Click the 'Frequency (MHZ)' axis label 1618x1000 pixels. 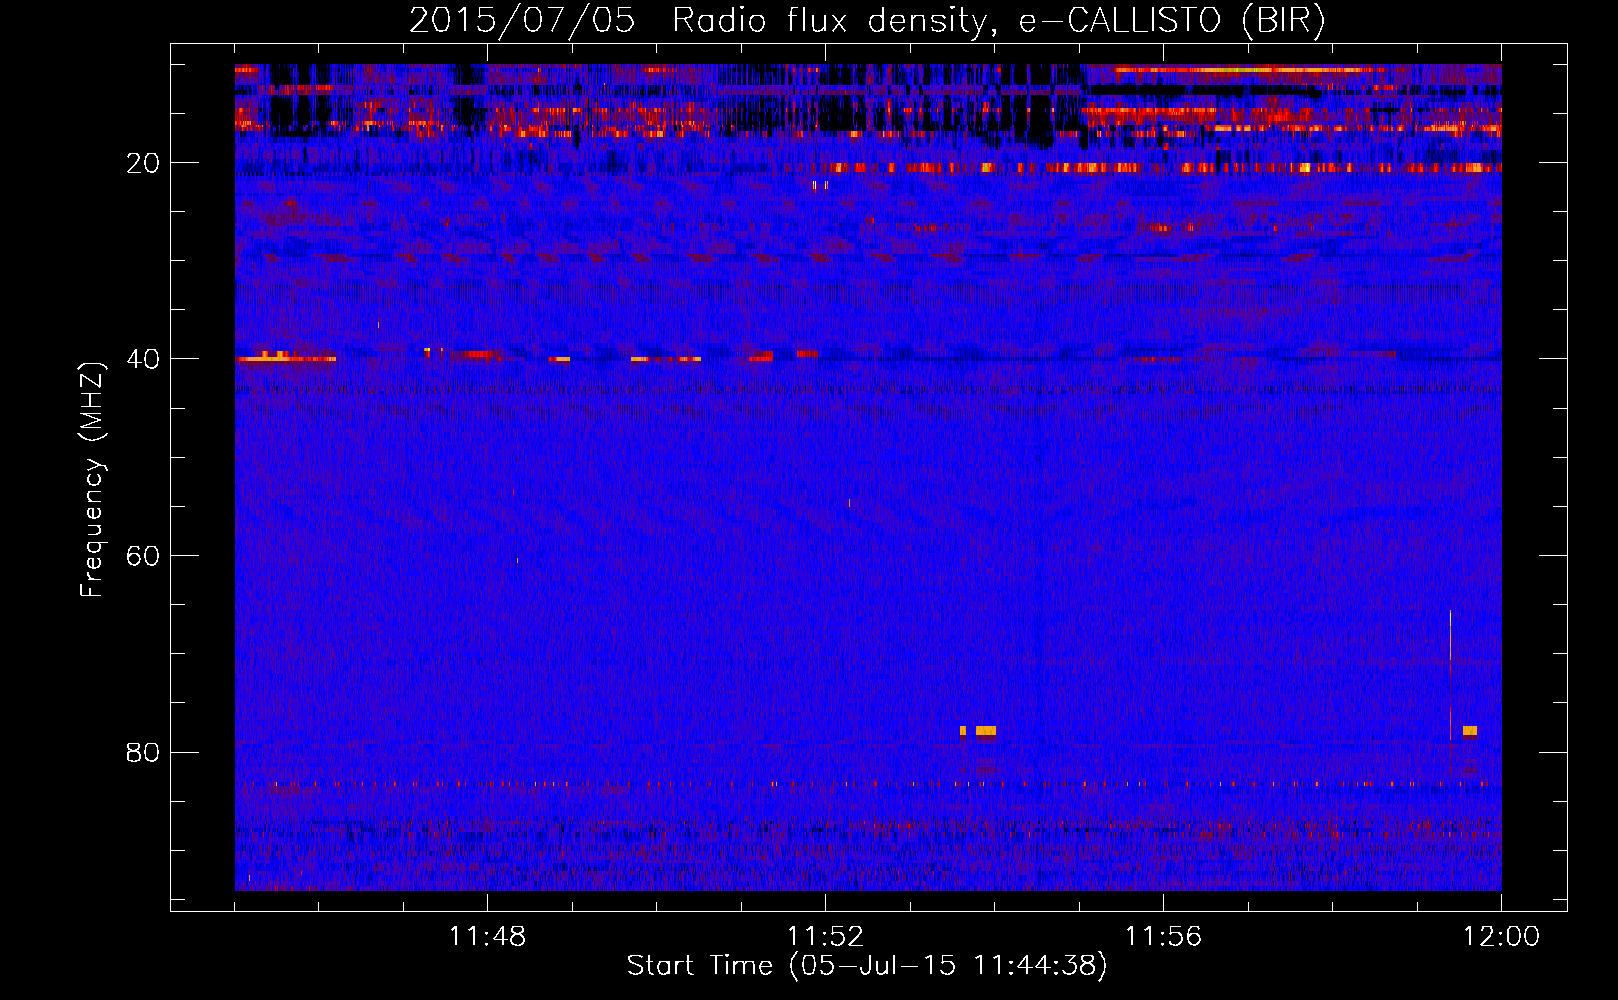point(92,480)
